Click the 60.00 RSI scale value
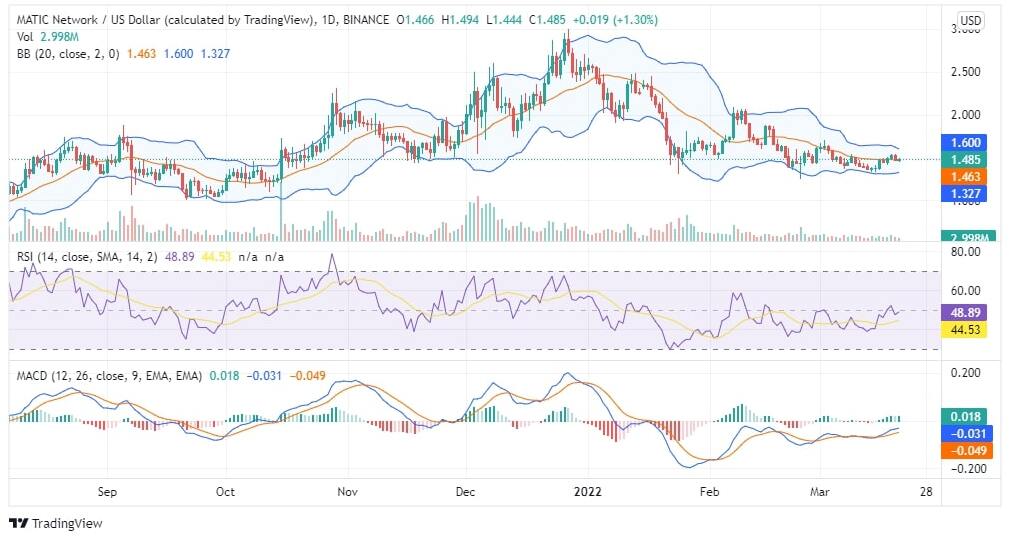 point(965,291)
